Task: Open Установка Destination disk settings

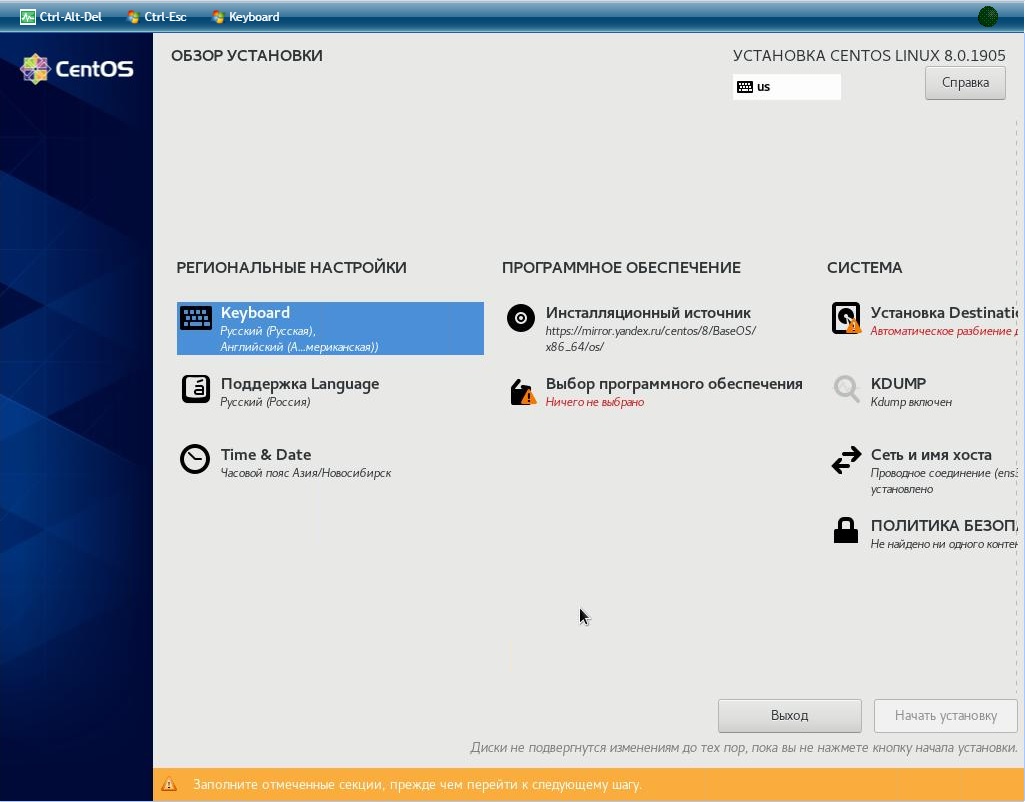Action: point(924,320)
